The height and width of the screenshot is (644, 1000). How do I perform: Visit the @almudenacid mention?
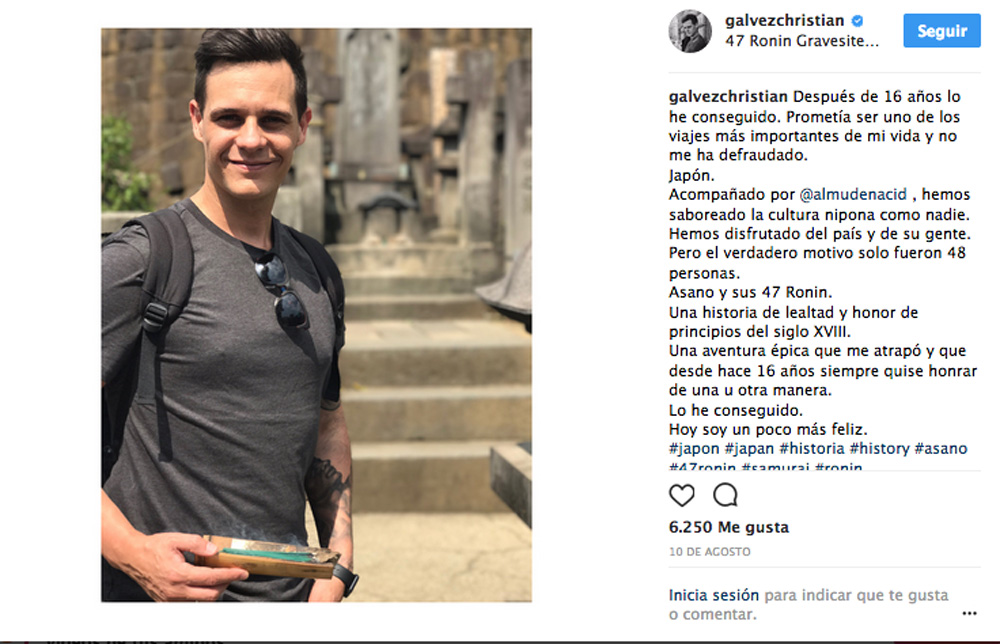click(853, 194)
